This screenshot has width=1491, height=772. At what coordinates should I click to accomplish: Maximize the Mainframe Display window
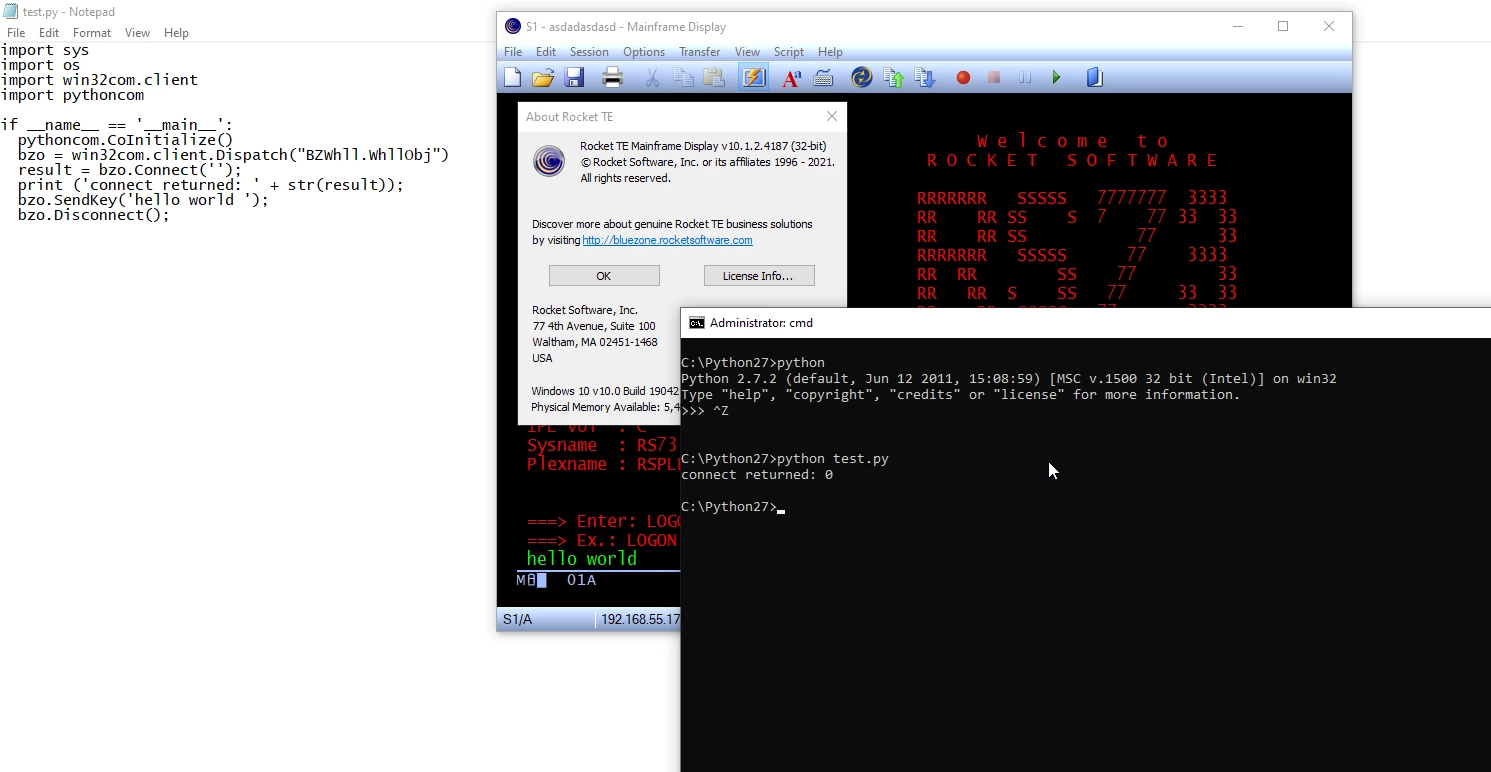(1283, 27)
